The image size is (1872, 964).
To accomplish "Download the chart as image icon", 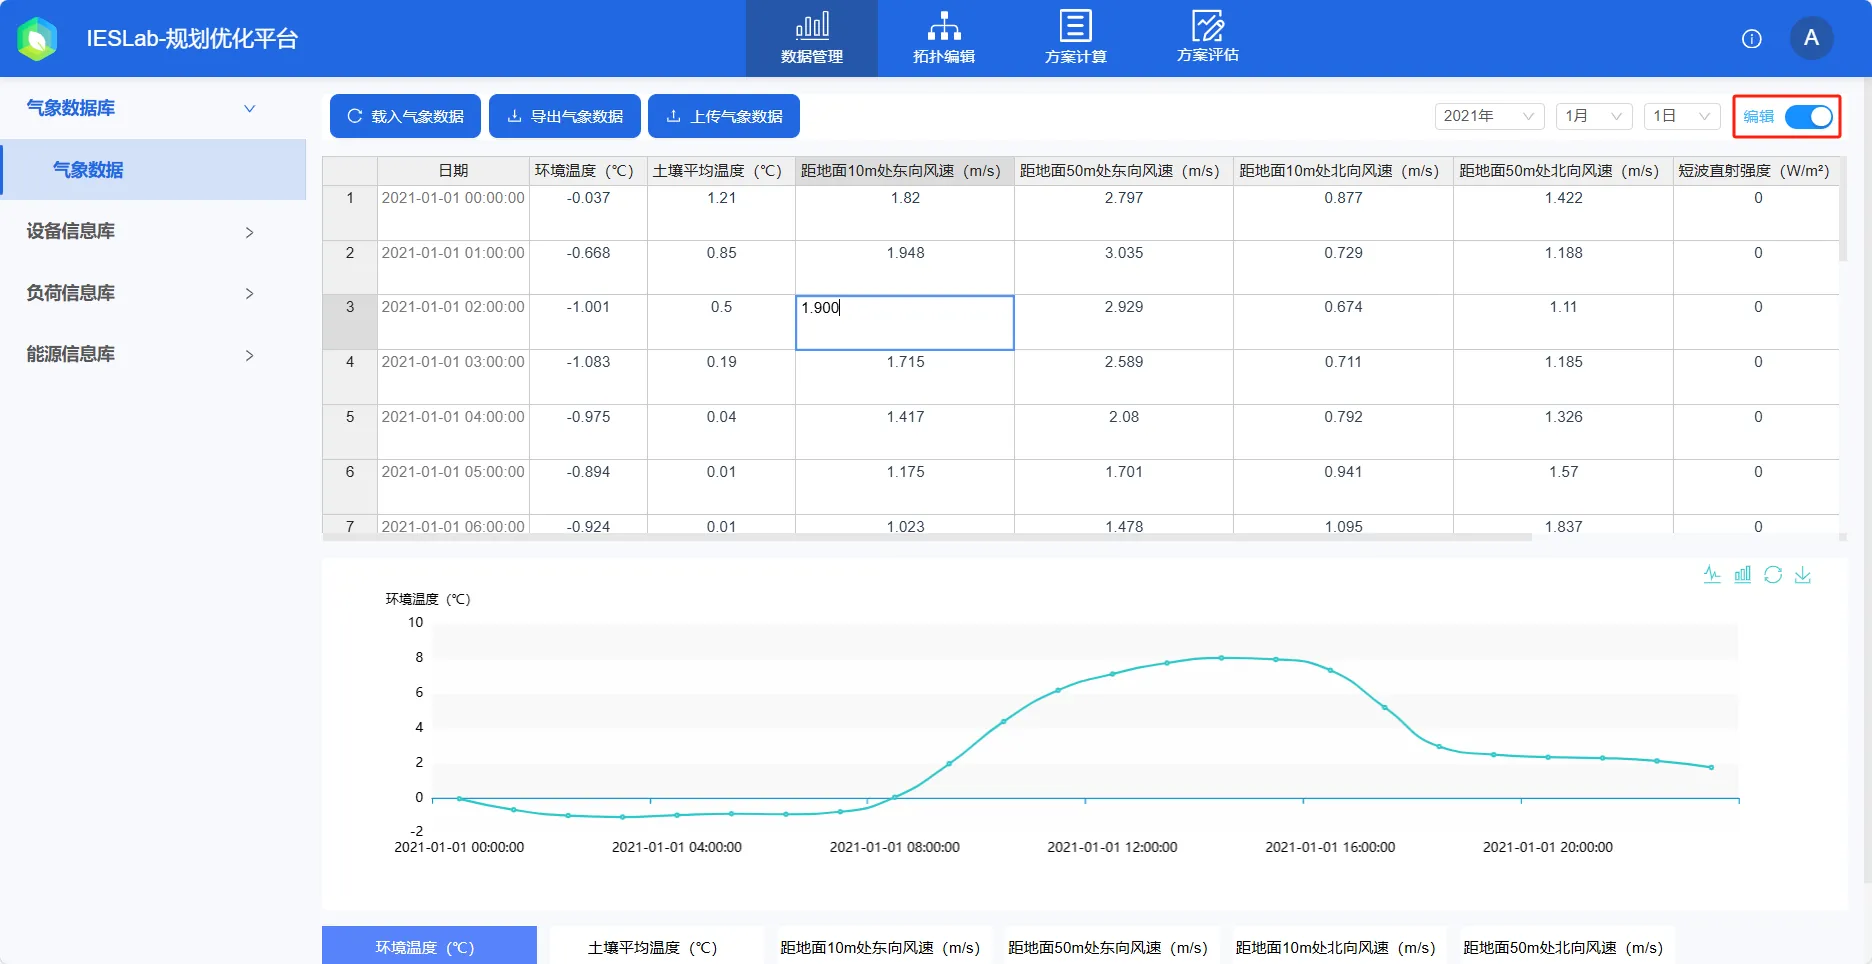I will point(1803,575).
